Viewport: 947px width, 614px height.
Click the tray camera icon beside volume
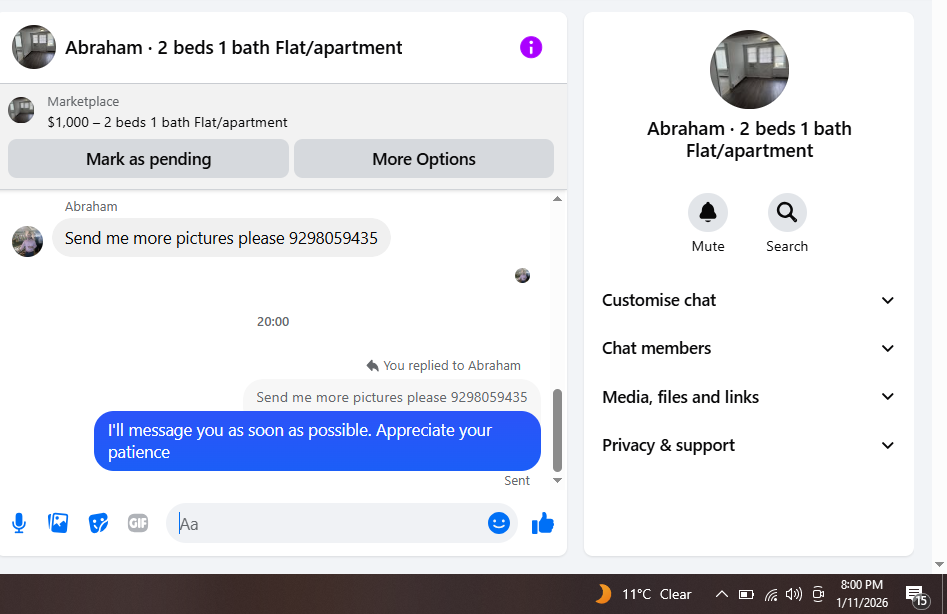(818, 594)
